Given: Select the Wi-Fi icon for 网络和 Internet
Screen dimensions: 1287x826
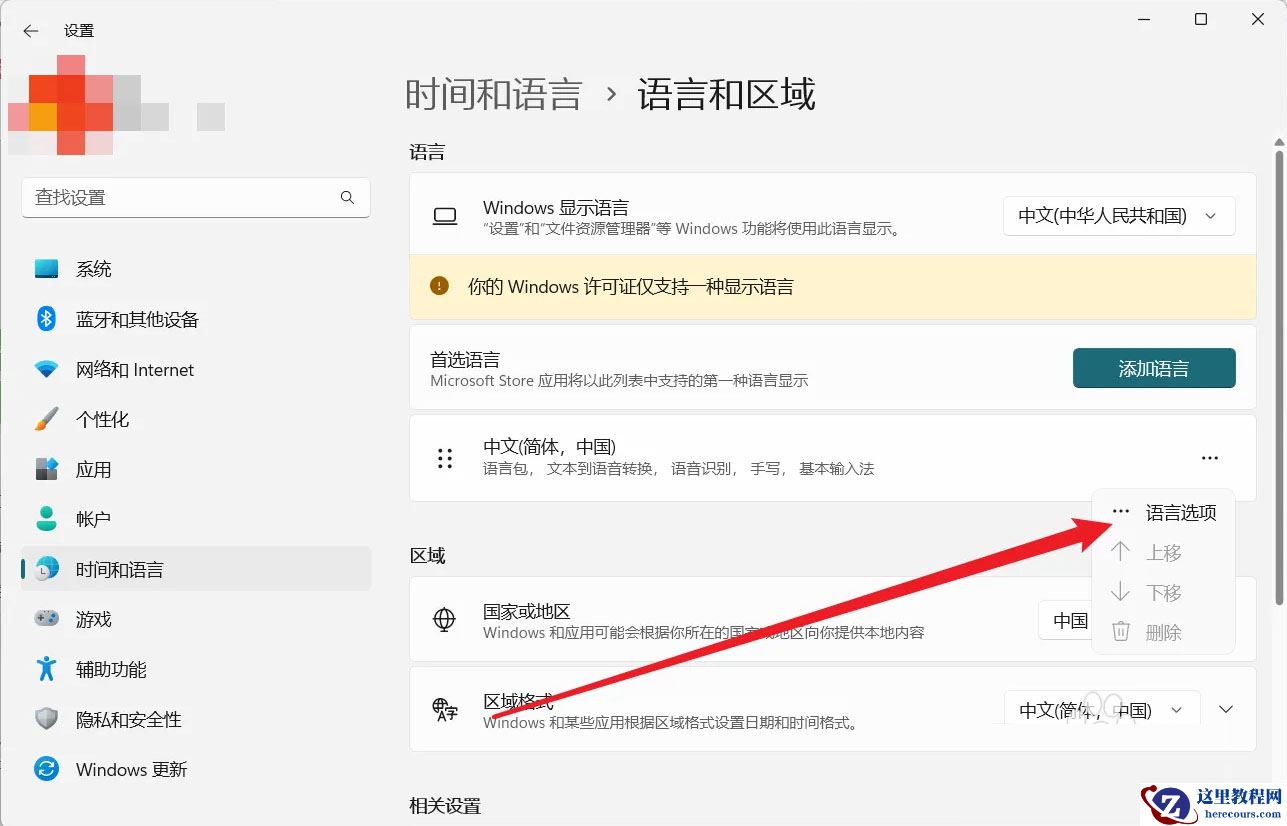Looking at the screenshot, I should click(46, 369).
